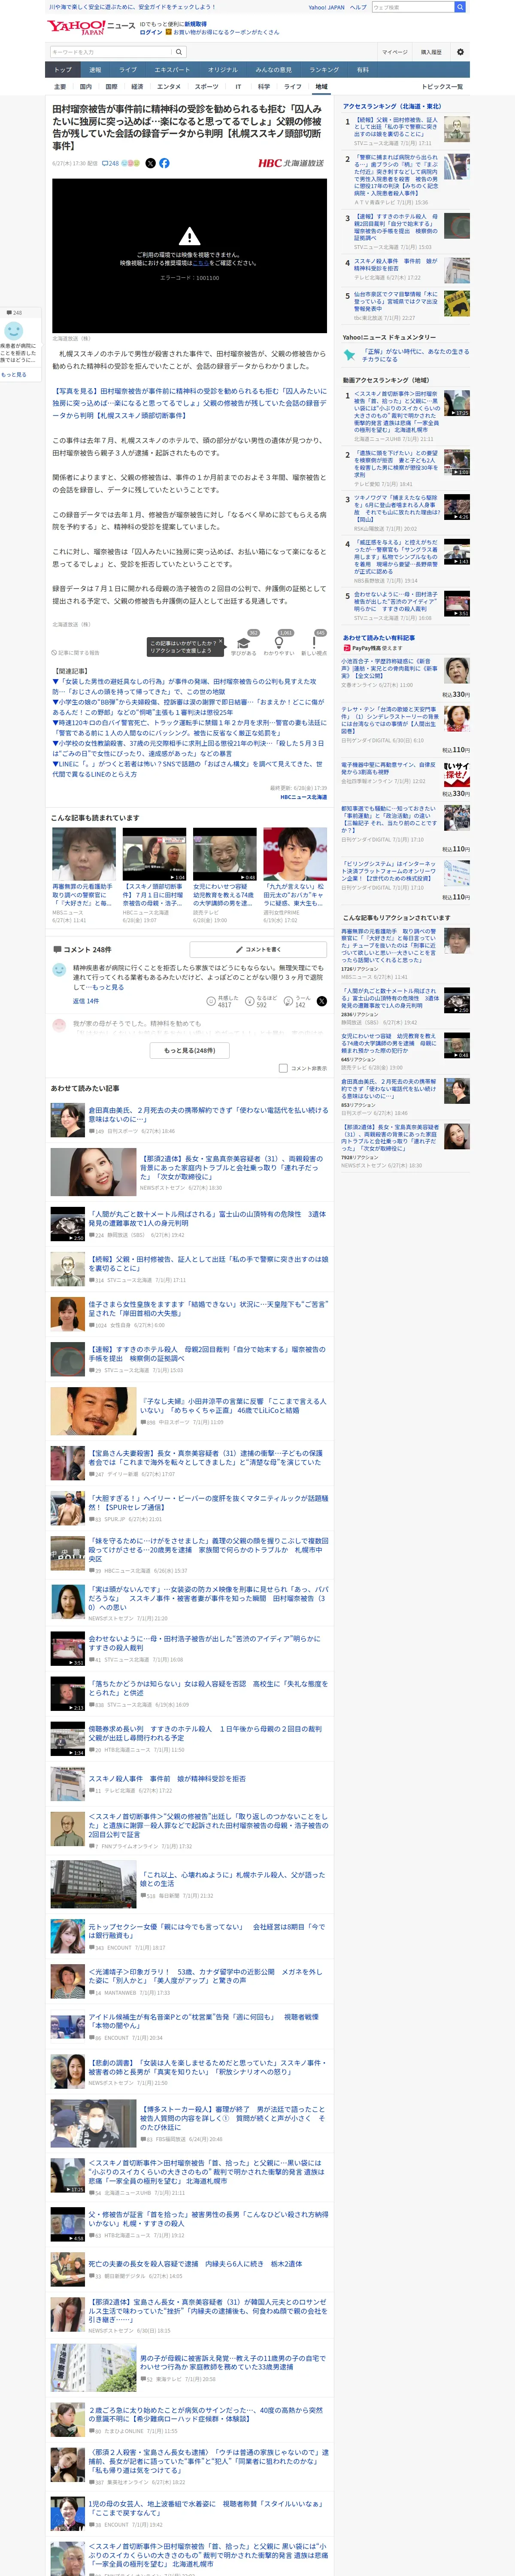Click the もっと見る(248件) button
515x2576 pixels.
[x=190, y=1050]
